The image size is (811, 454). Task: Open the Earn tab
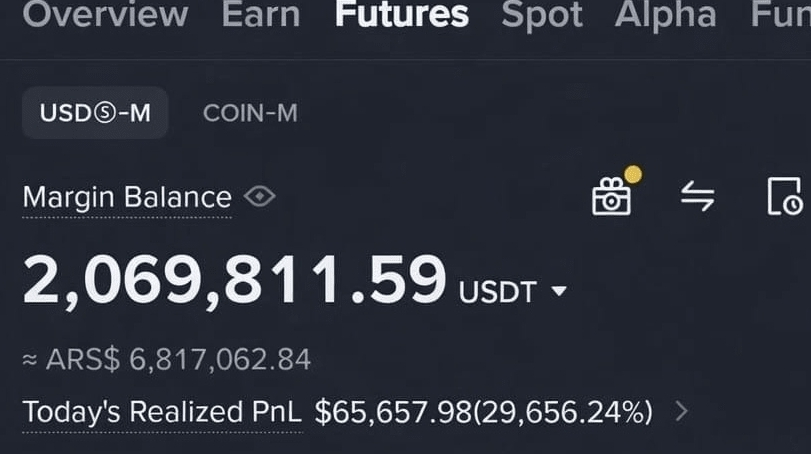pyautogui.click(x=261, y=14)
